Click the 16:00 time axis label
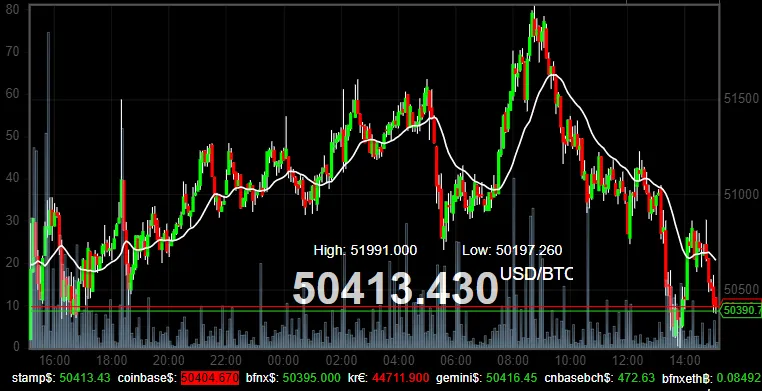Image resolution: width=762 pixels, height=391 pixels. [x=53, y=360]
